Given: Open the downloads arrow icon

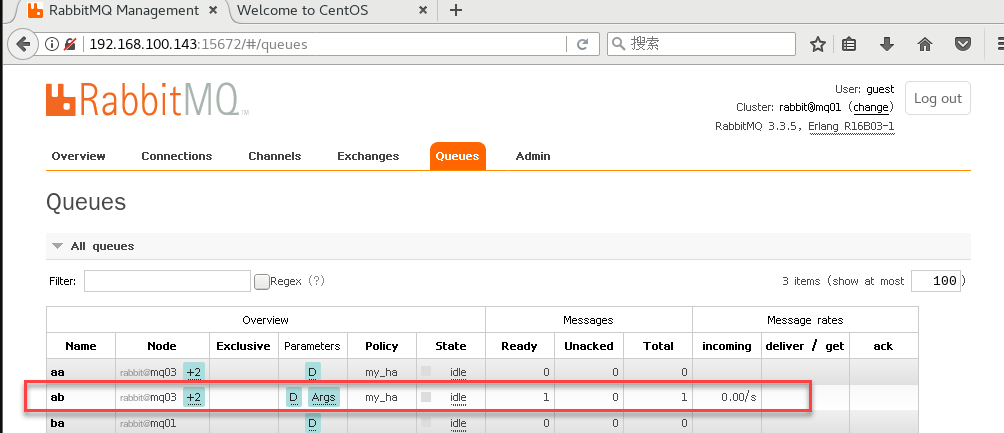Looking at the screenshot, I should tap(886, 44).
